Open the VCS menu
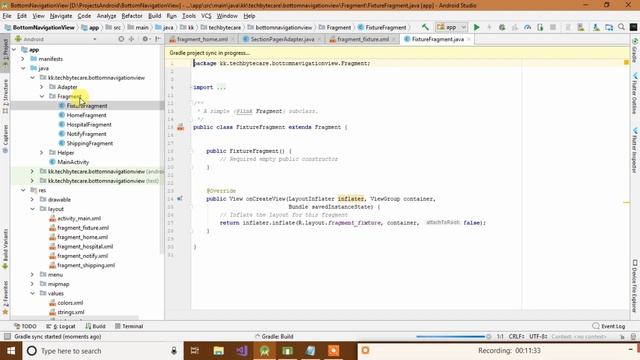The height and width of the screenshot is (360, 640). [x=206, y=16]
